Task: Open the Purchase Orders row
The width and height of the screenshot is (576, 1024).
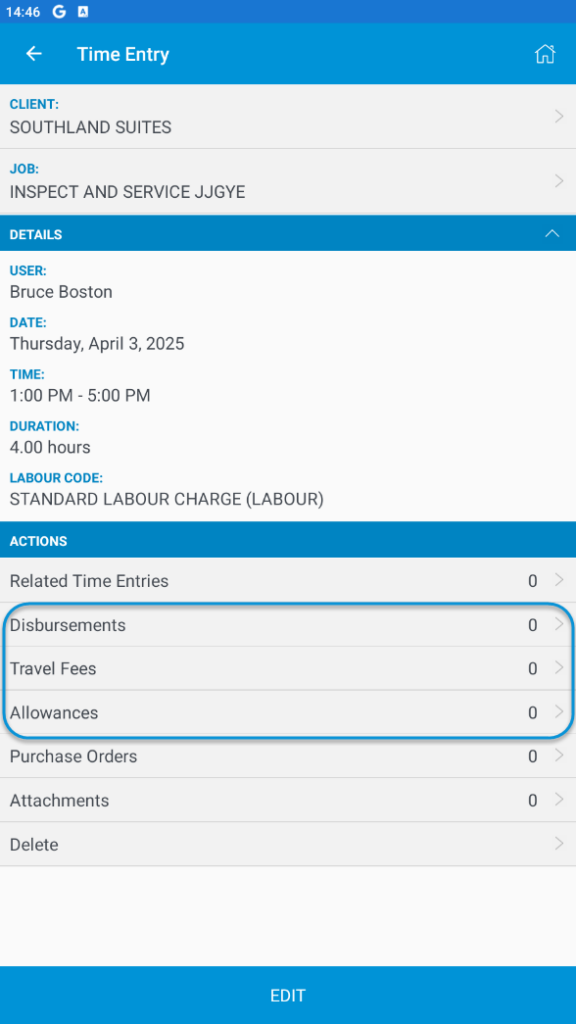Action: pos(288,756)
